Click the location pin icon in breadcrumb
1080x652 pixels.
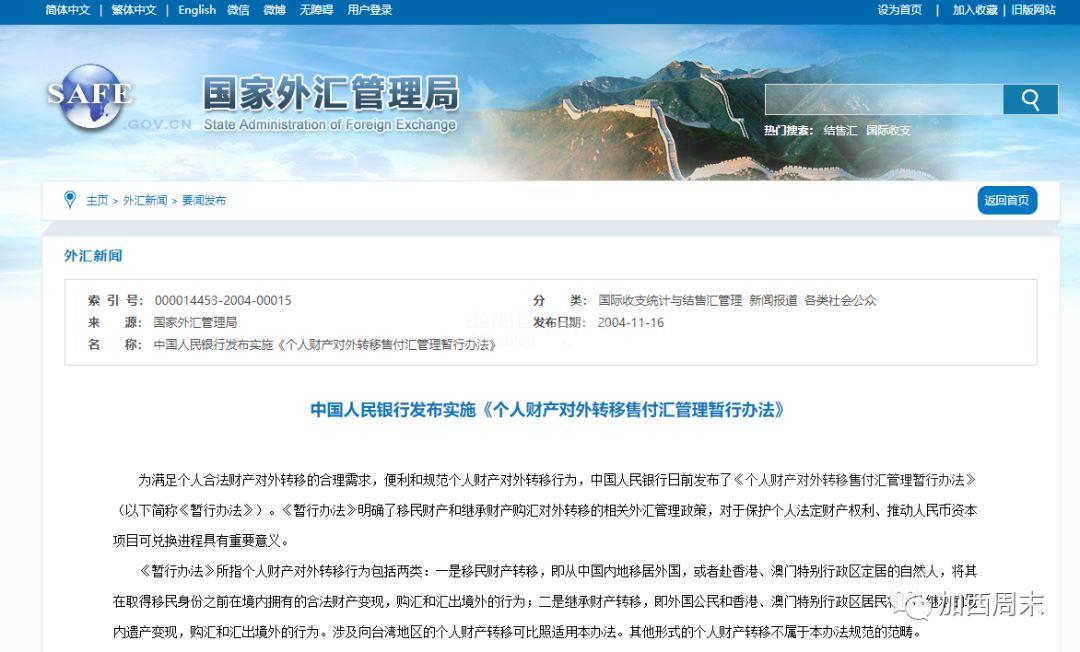70,200
